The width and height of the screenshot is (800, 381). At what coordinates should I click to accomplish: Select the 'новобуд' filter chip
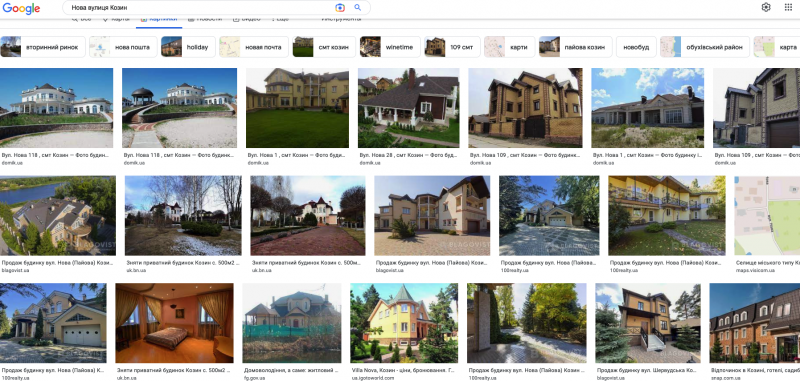point(636,47)
